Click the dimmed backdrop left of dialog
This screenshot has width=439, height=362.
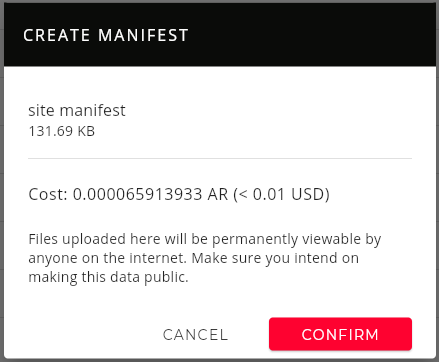point(2,181)
